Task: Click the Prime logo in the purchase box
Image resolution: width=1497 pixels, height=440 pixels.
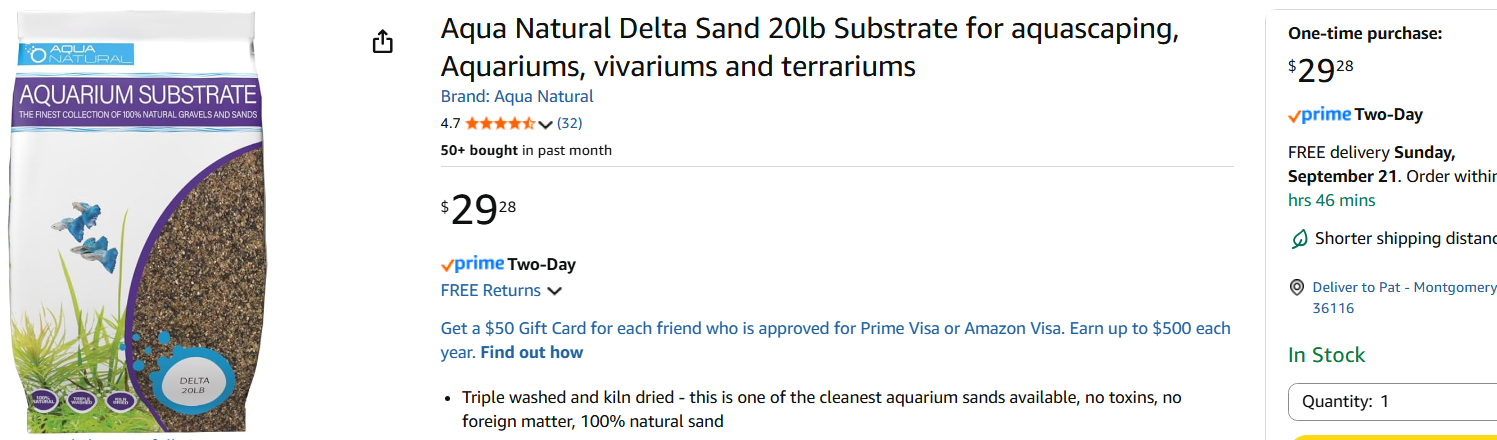Action: tap(1319, 115)
